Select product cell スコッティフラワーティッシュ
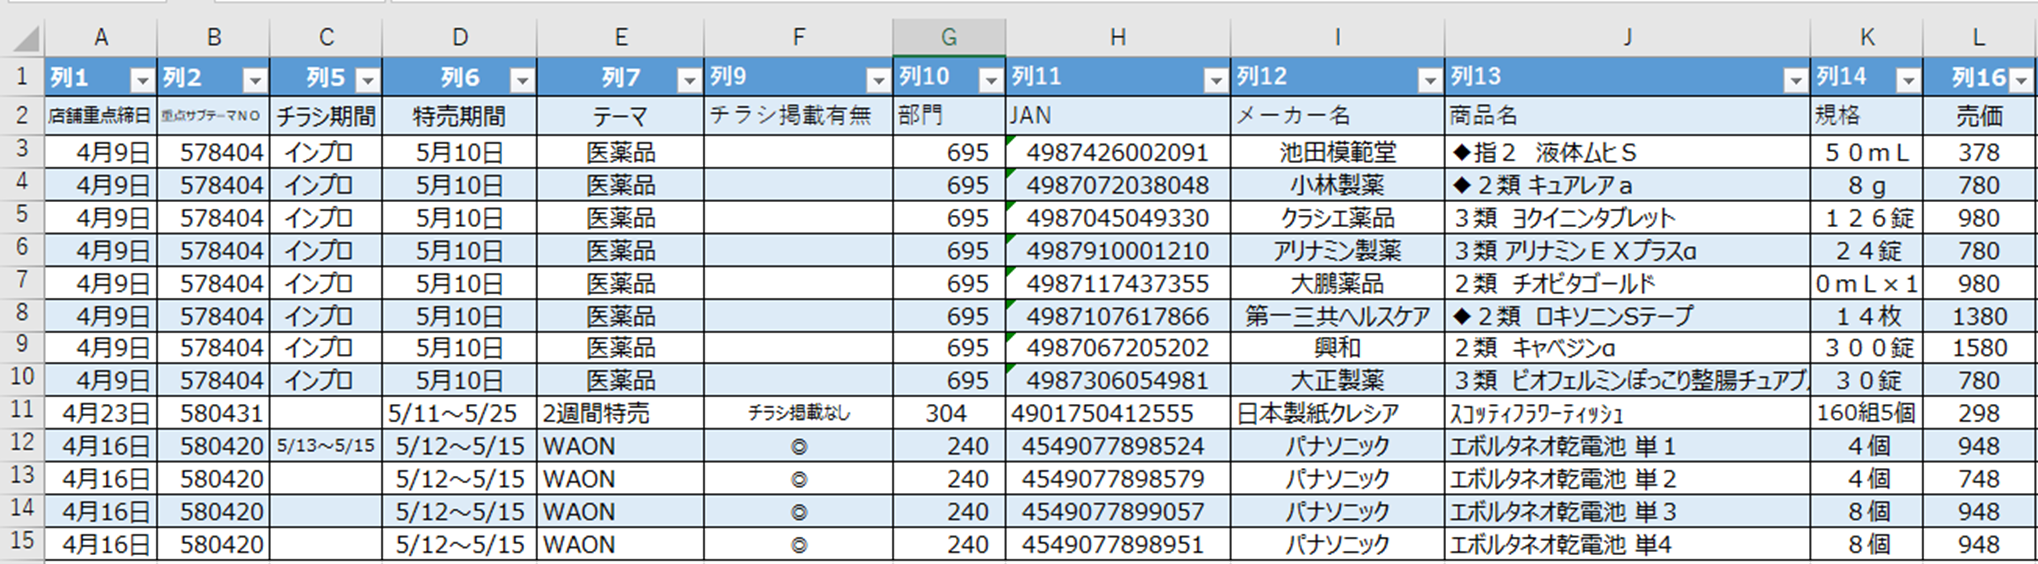This screenshot has width=2038, height=564. [x=1627, y=413]
